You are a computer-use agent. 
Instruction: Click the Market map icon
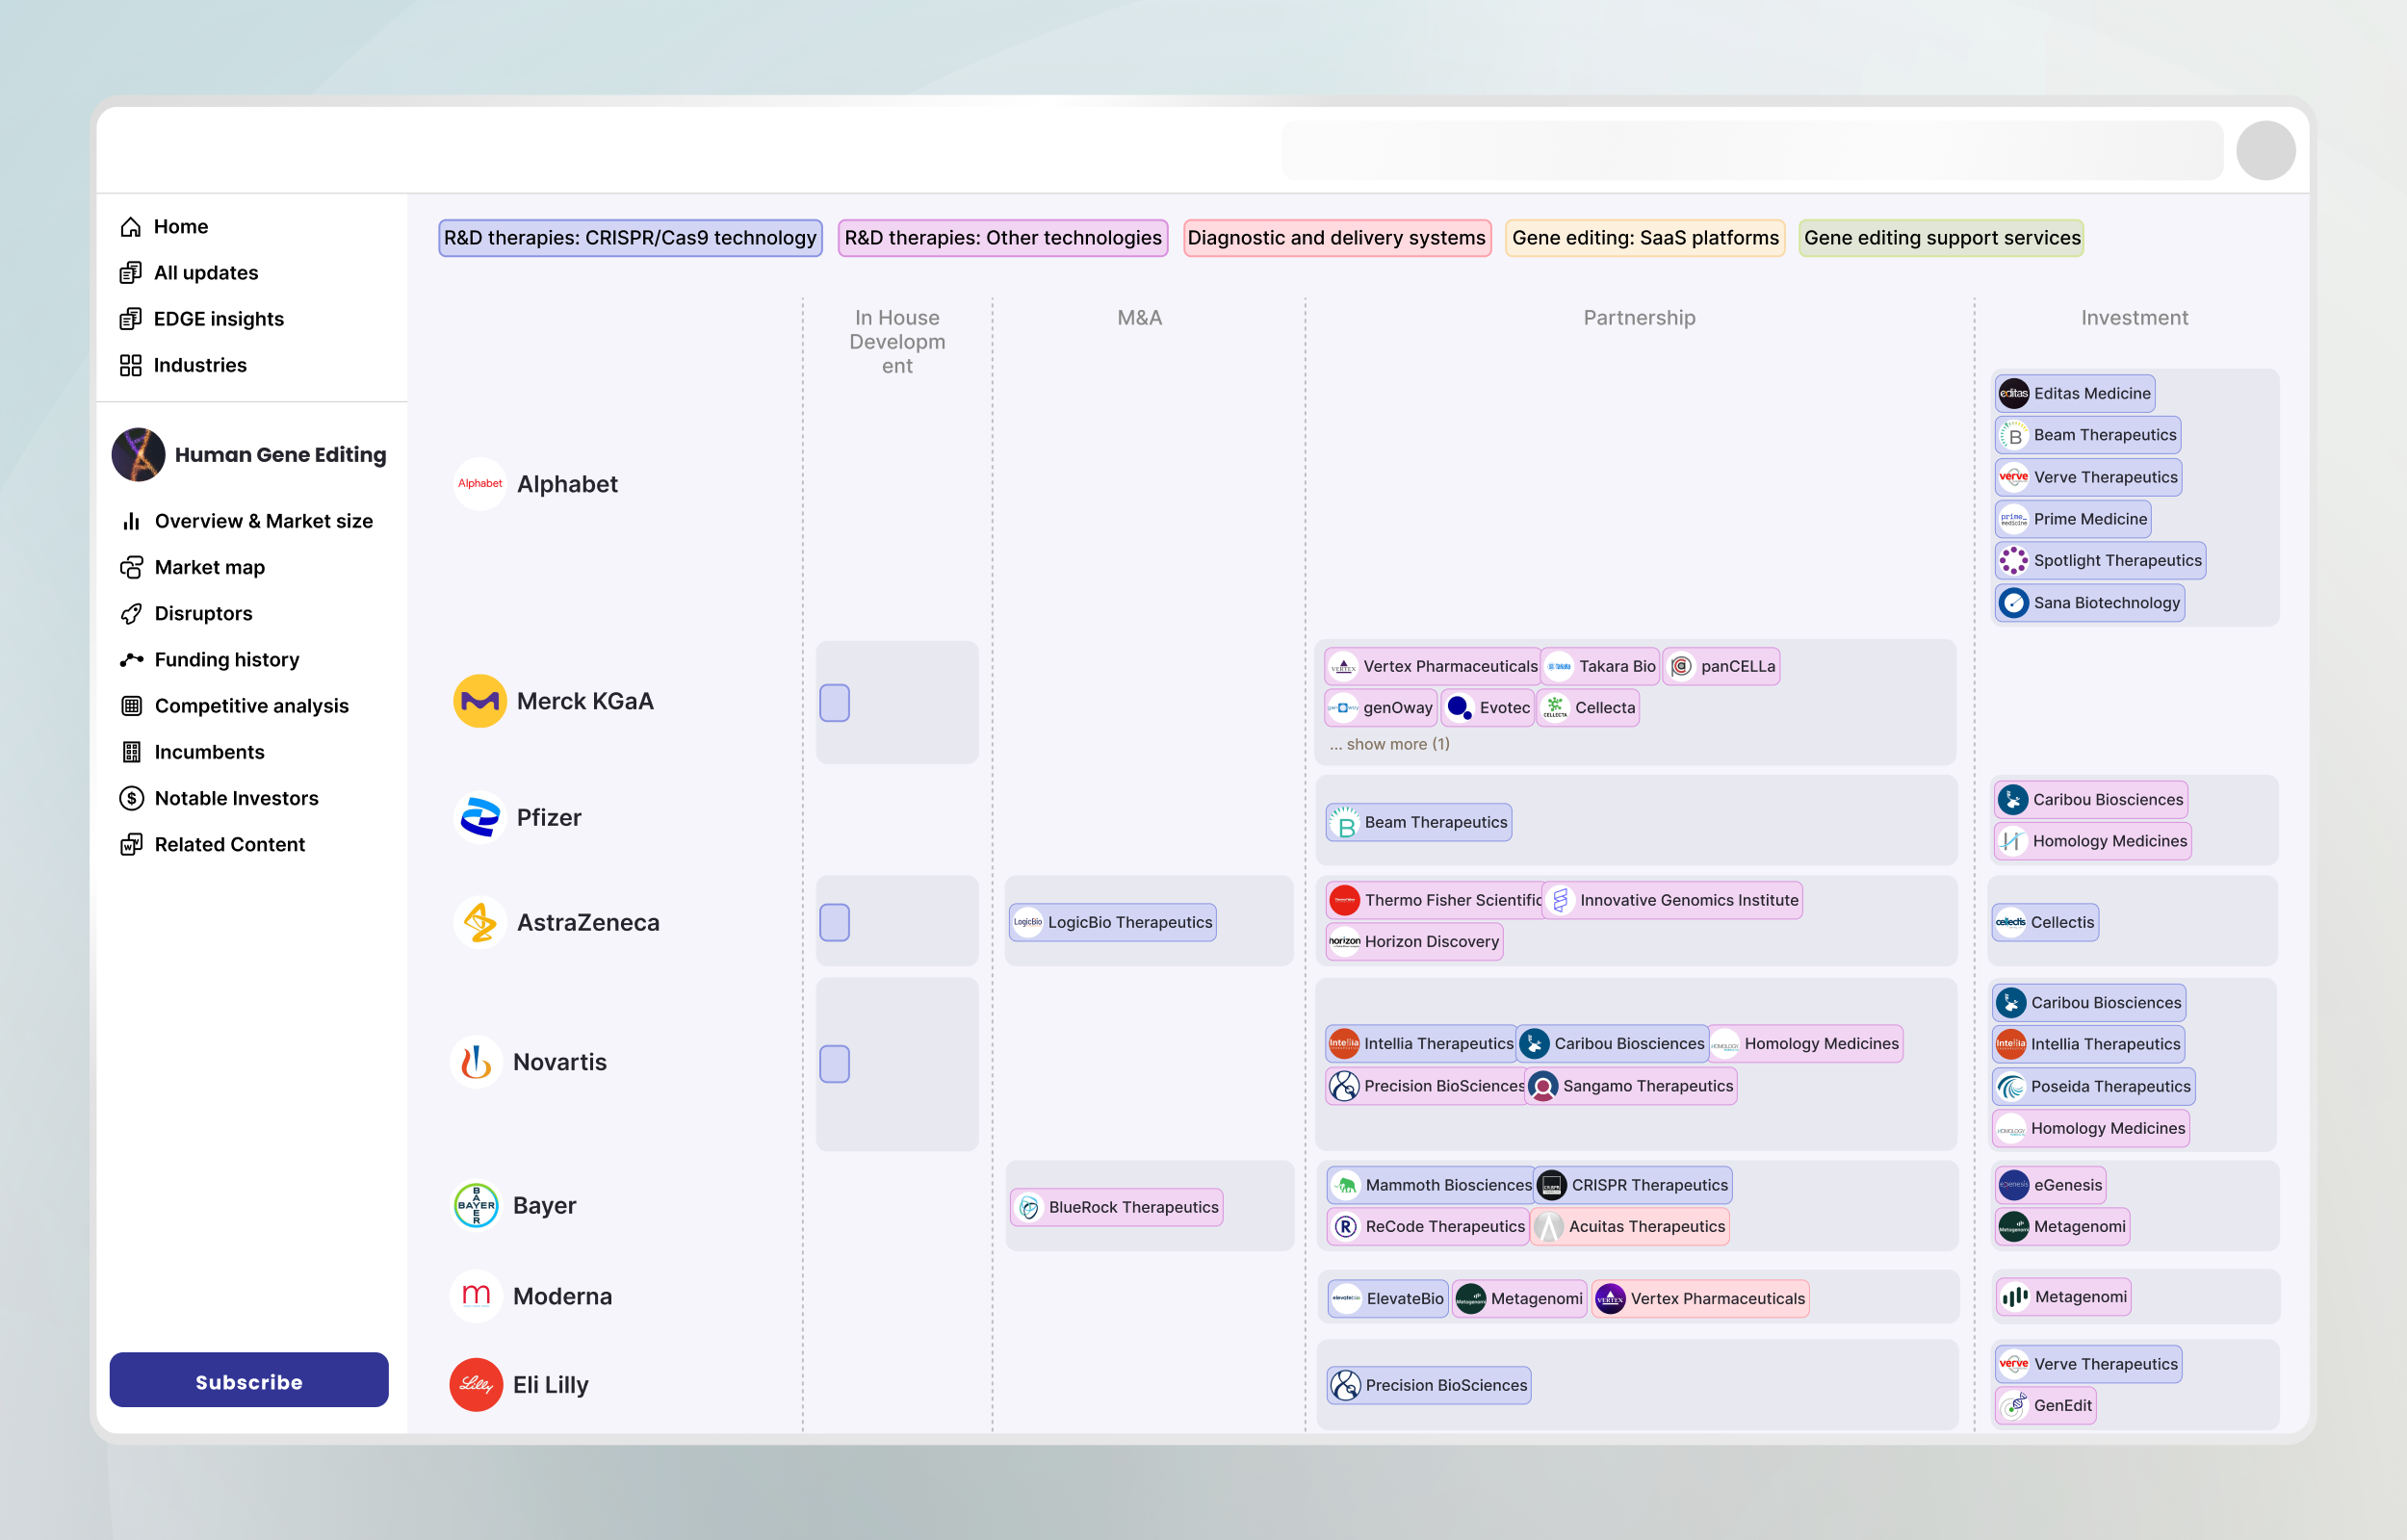pos(131,567)
